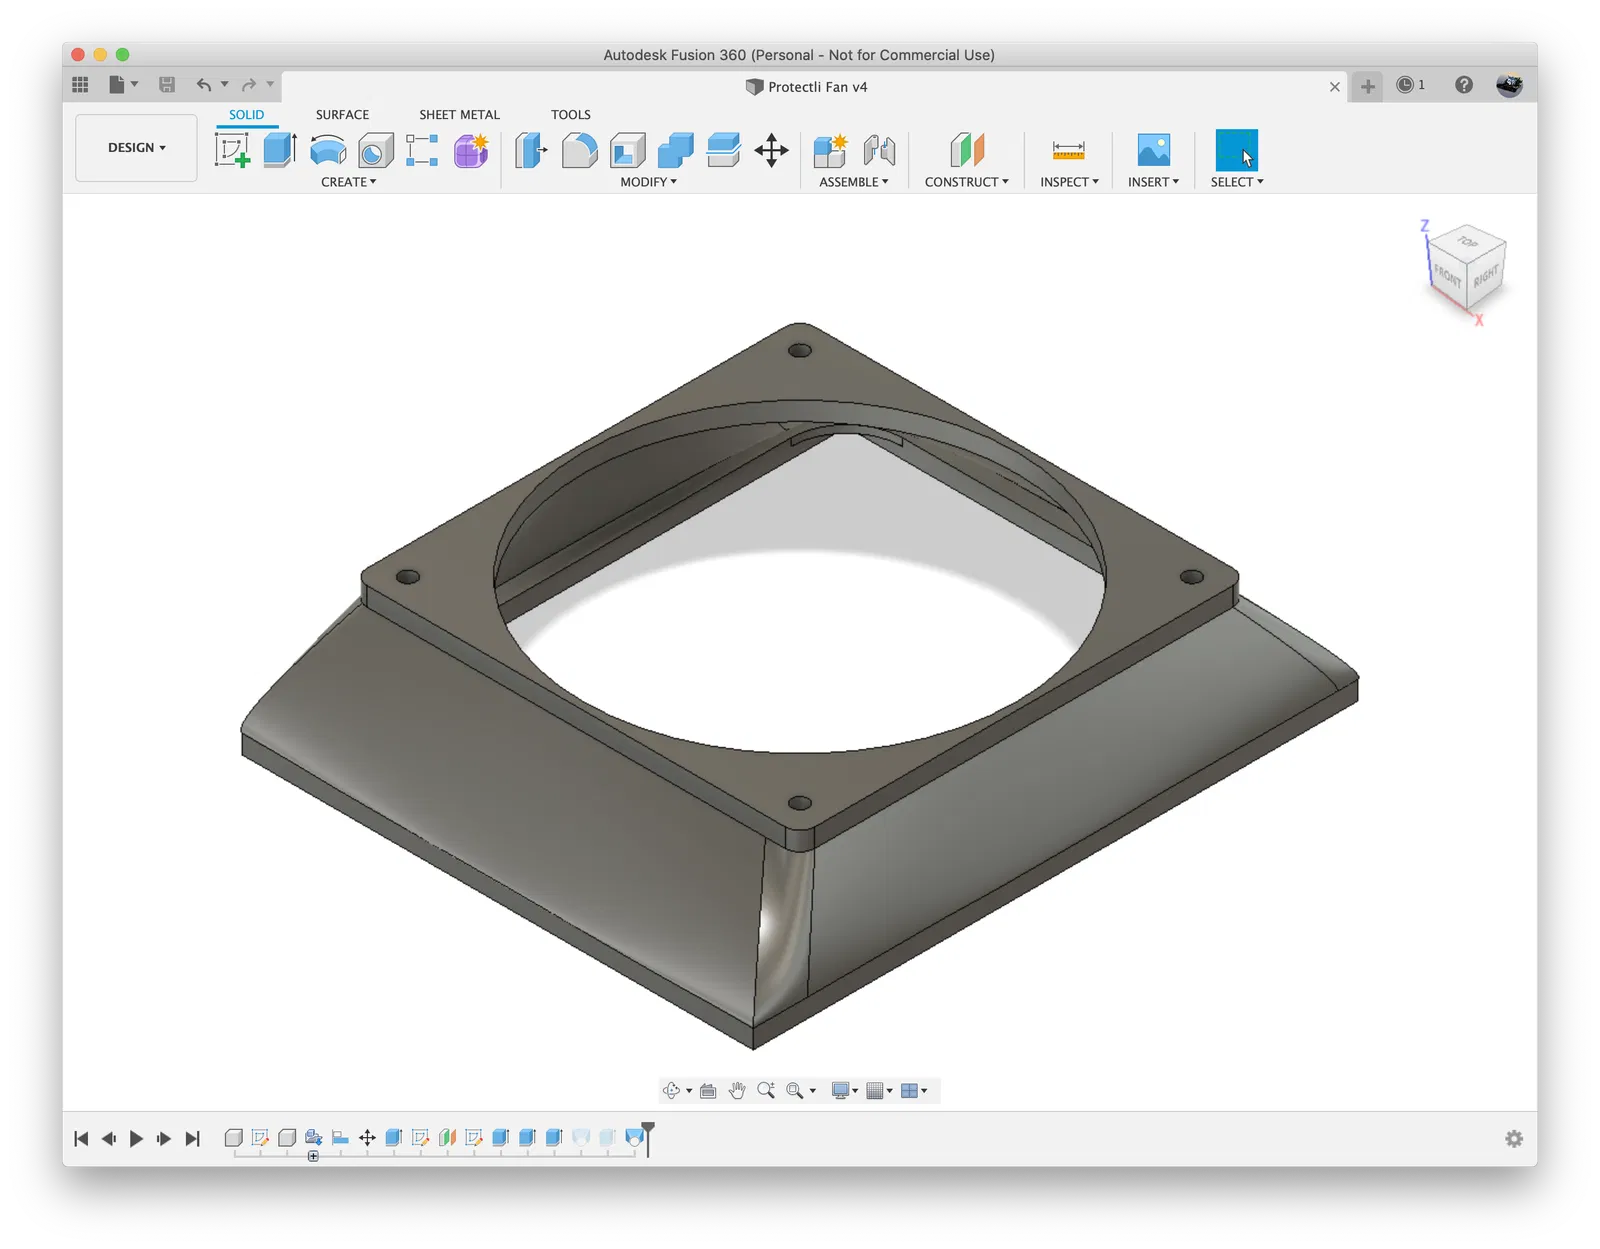
Task: Switch to the SURFACE tab
Action: pyautogui.click(x=342, y=114)
